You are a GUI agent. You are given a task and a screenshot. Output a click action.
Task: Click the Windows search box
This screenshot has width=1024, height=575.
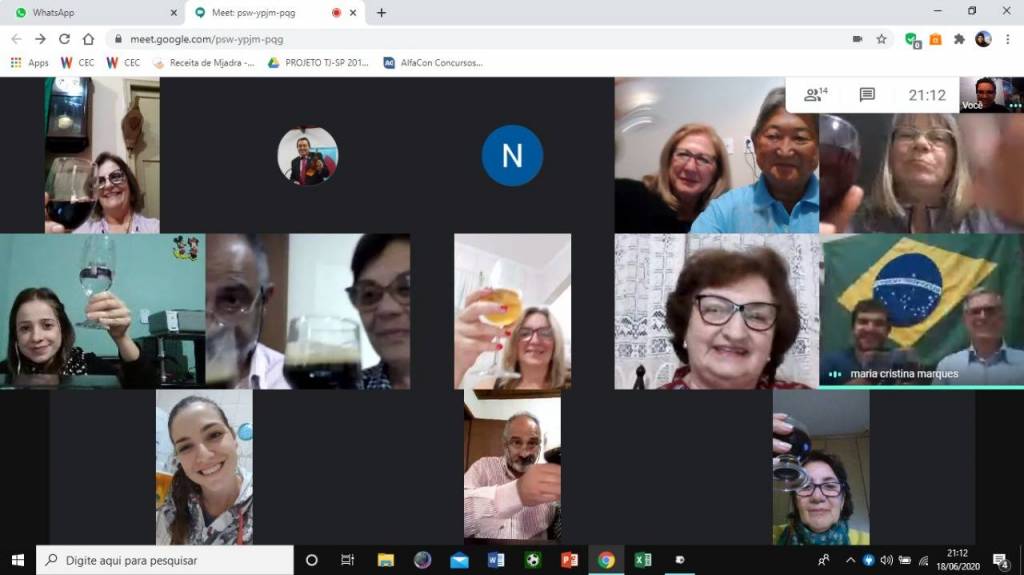point(165,560)
